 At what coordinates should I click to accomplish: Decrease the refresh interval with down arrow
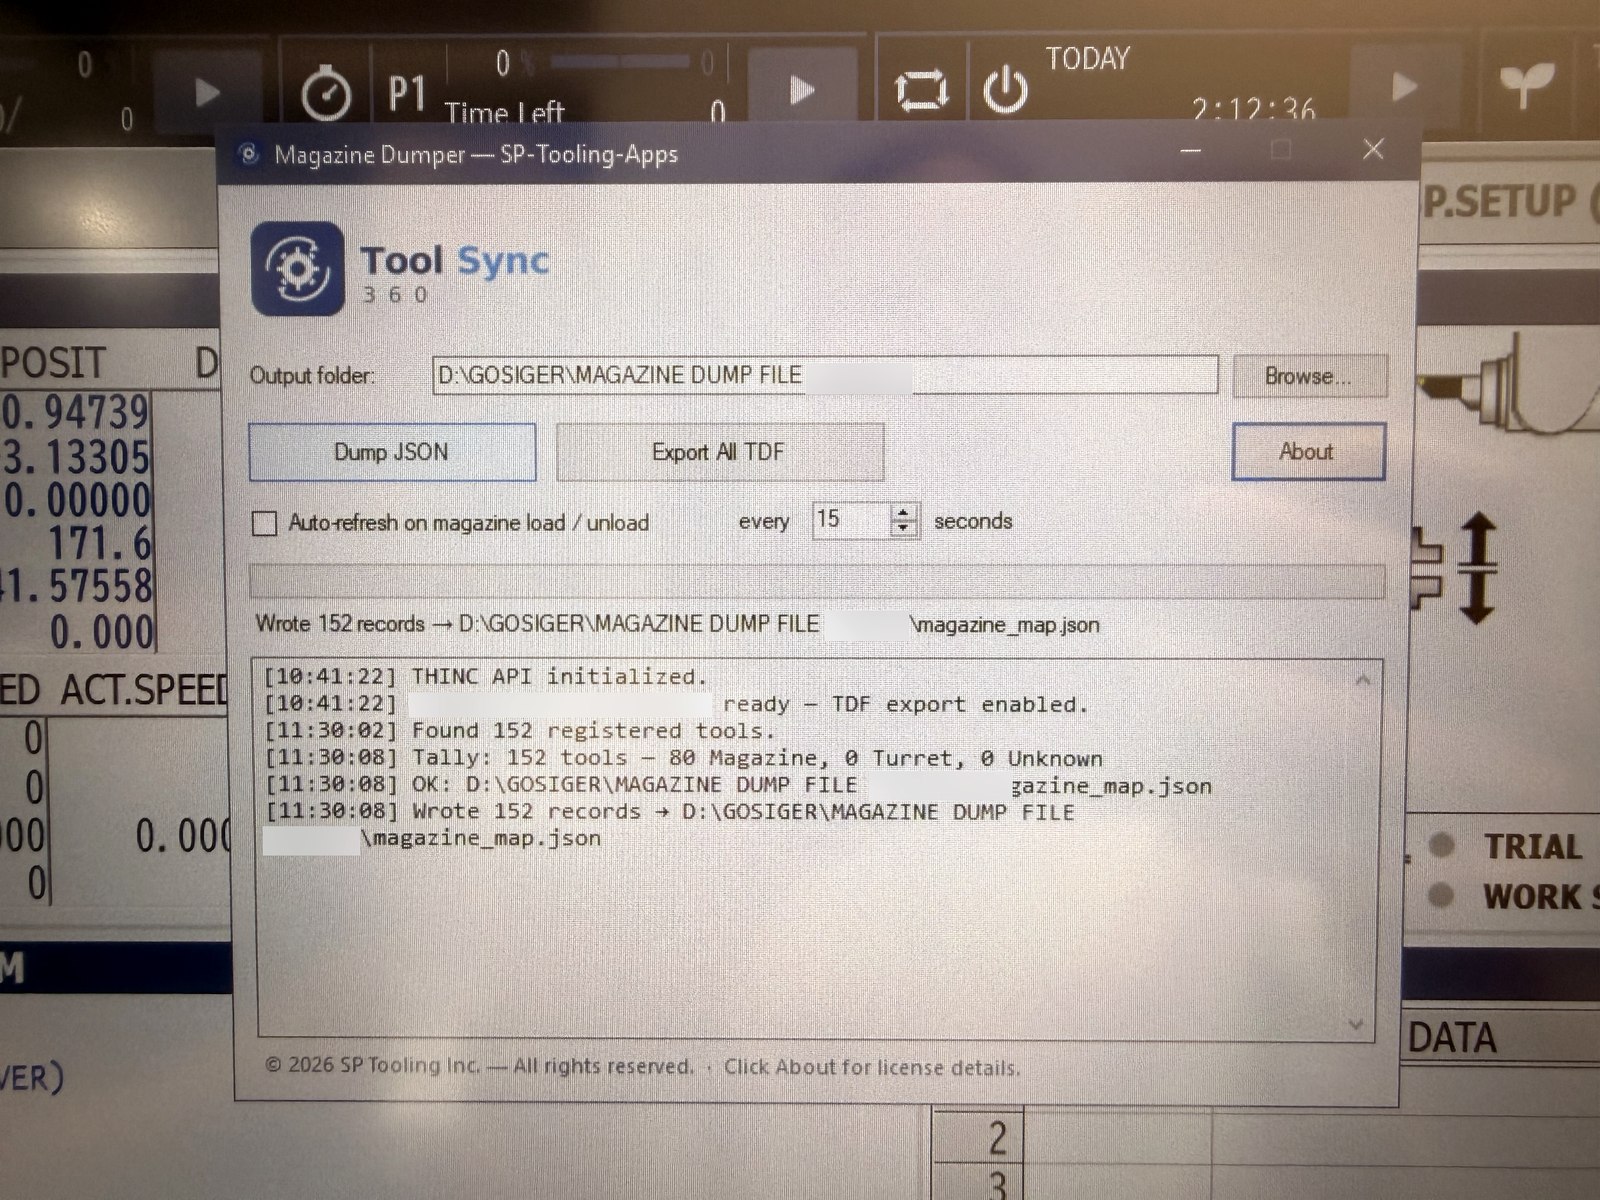904,528
